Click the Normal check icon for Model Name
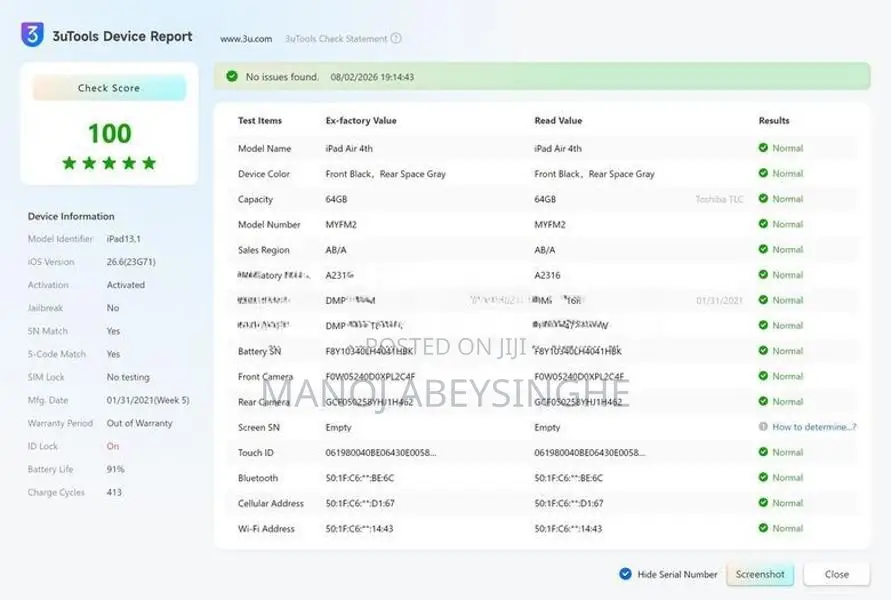 point(763,148)
